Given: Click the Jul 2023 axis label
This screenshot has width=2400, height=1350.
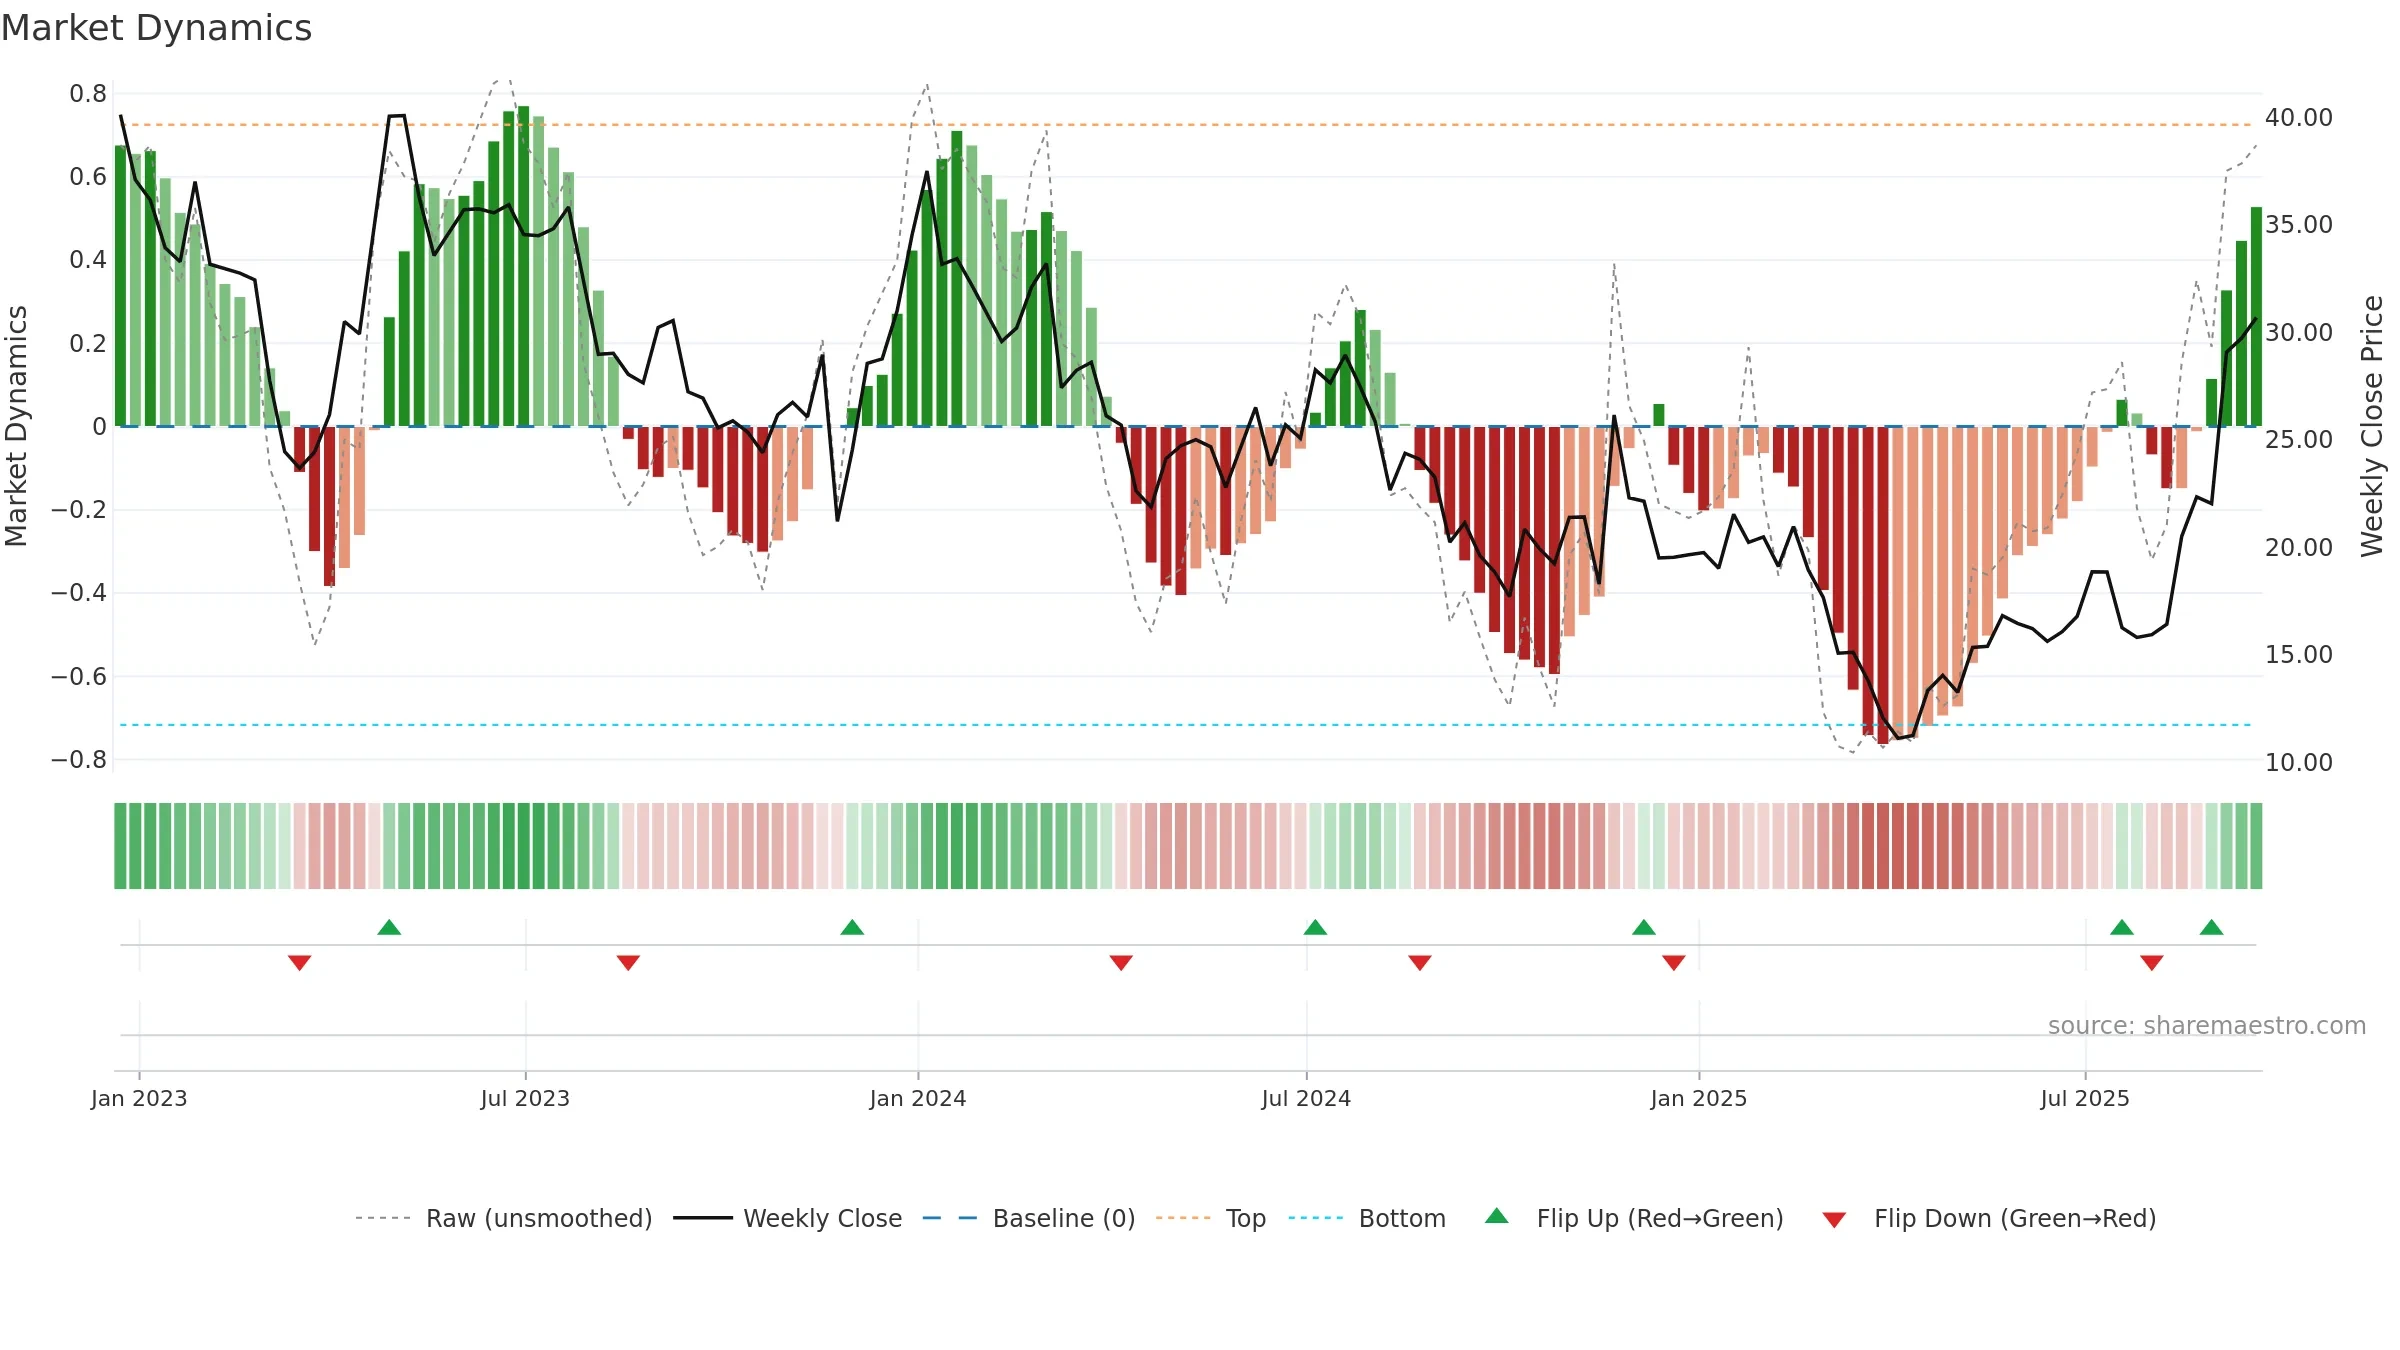Looking at the screenshot, I should pyautogui.click(x=525, y=1098).
